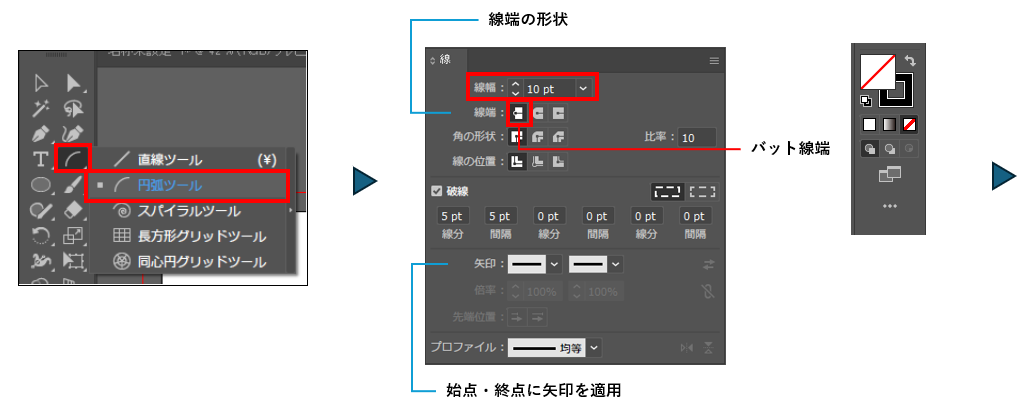Enable preserve exact dash lengths option
1022x409 pixels.
click(x=665, y=191)
